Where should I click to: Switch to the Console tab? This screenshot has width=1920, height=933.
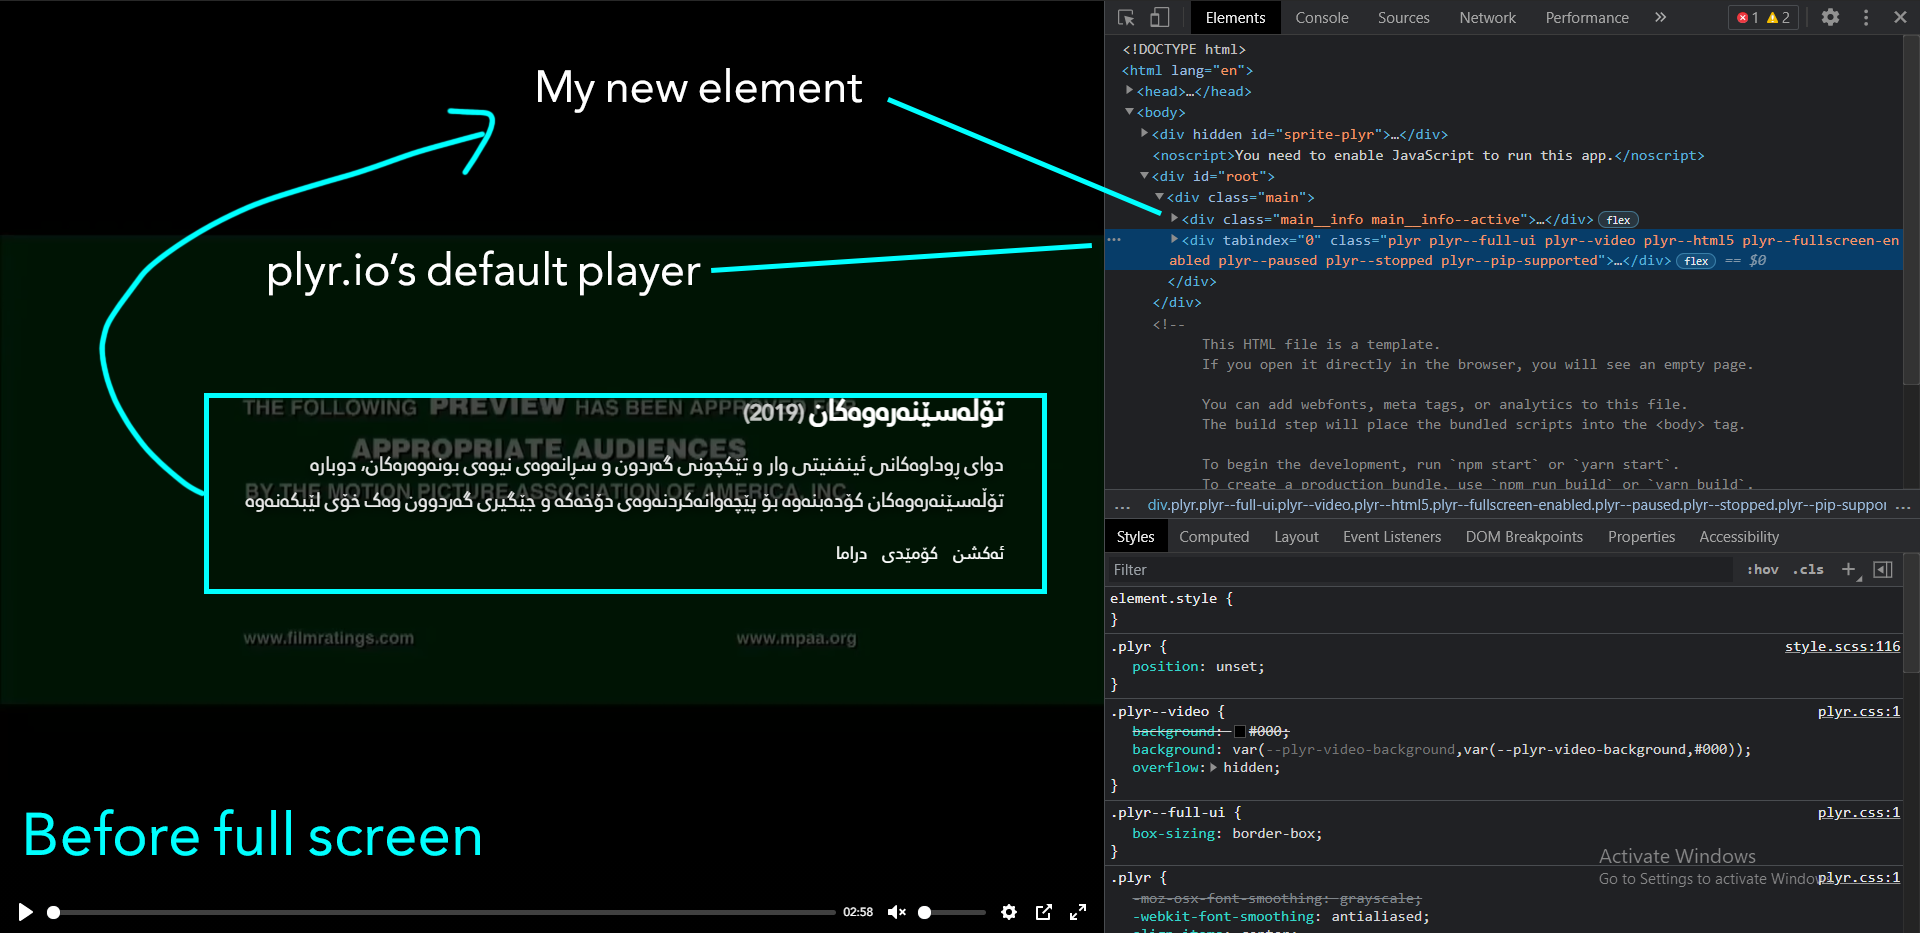(x=1321, y=17)
